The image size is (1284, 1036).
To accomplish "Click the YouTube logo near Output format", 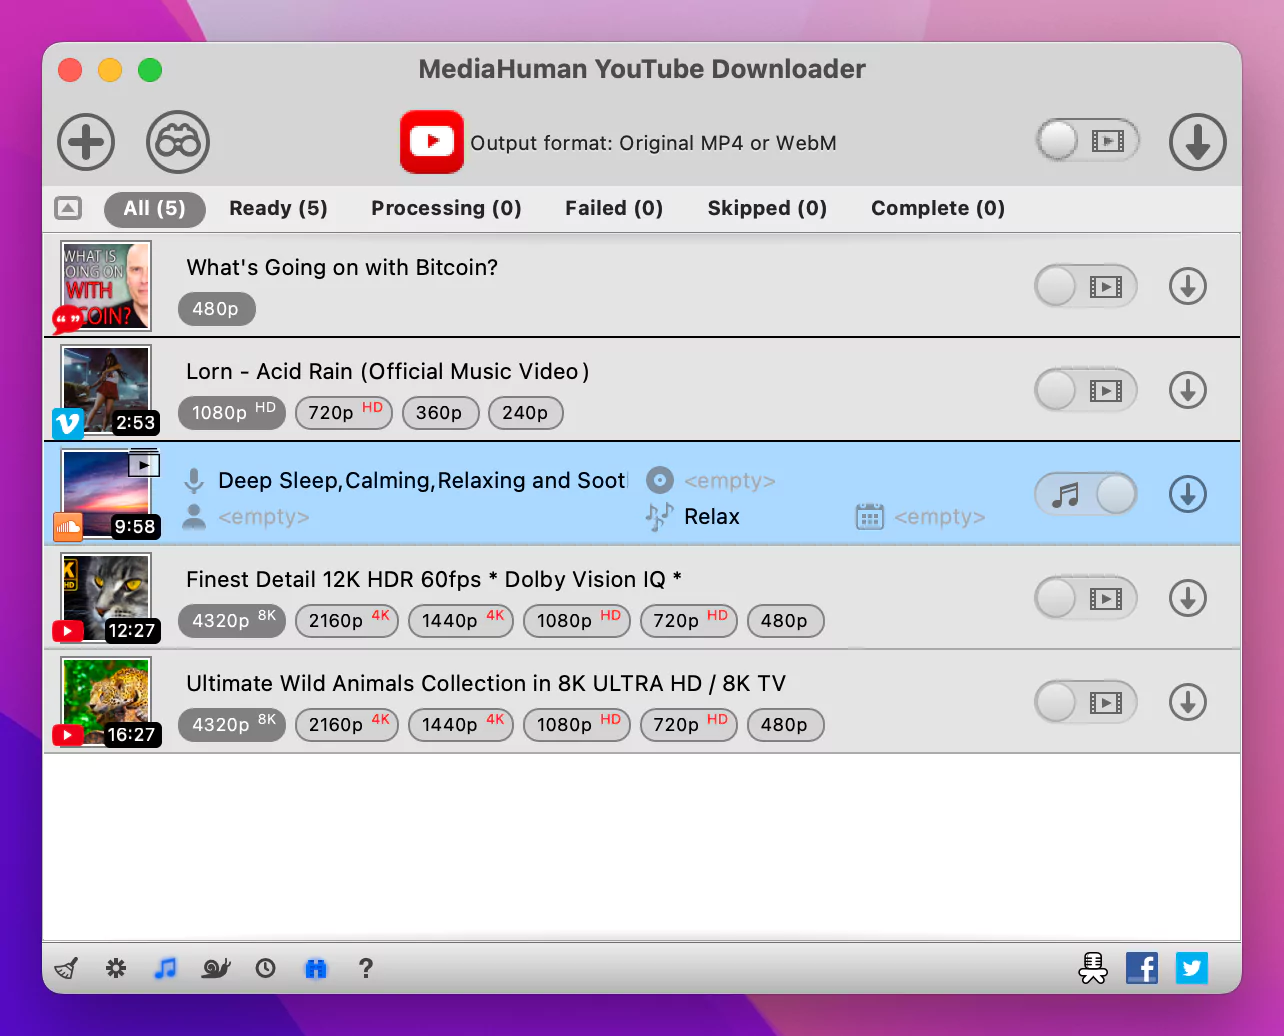I will pos(431,142).
